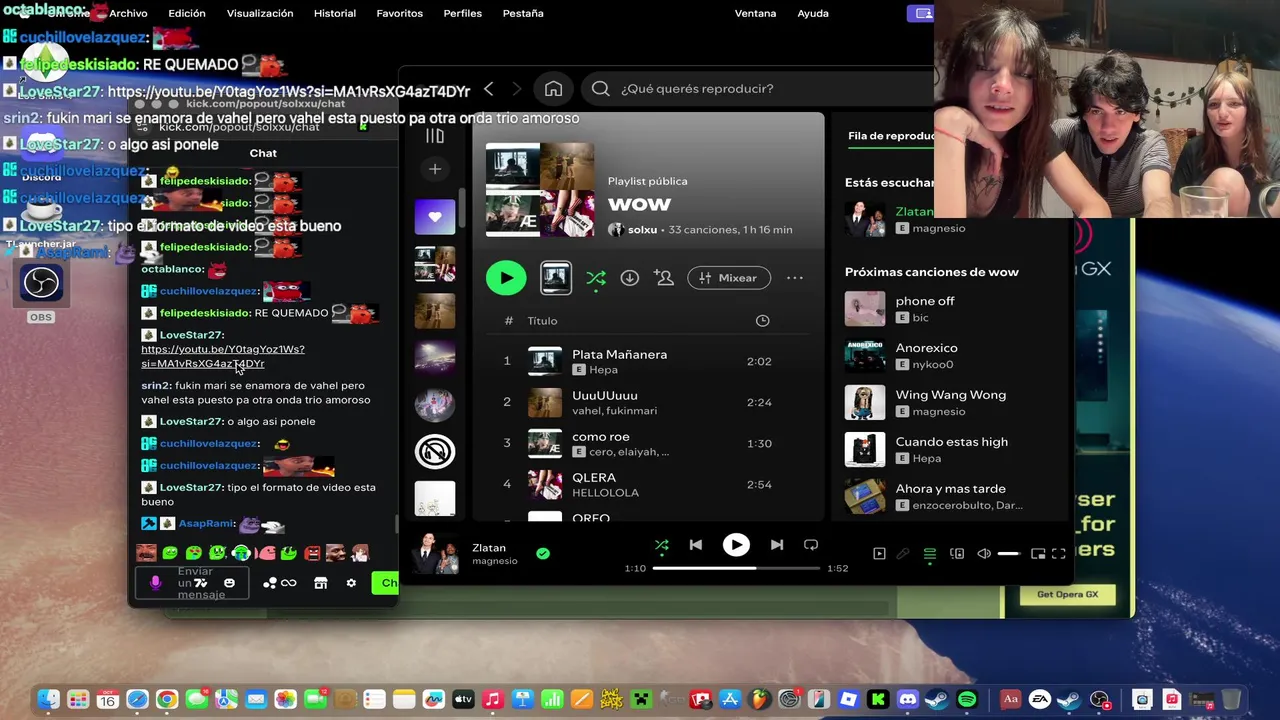Open the Edición menu
This screenshot has width=1280, height=720.
pos(187,13)
